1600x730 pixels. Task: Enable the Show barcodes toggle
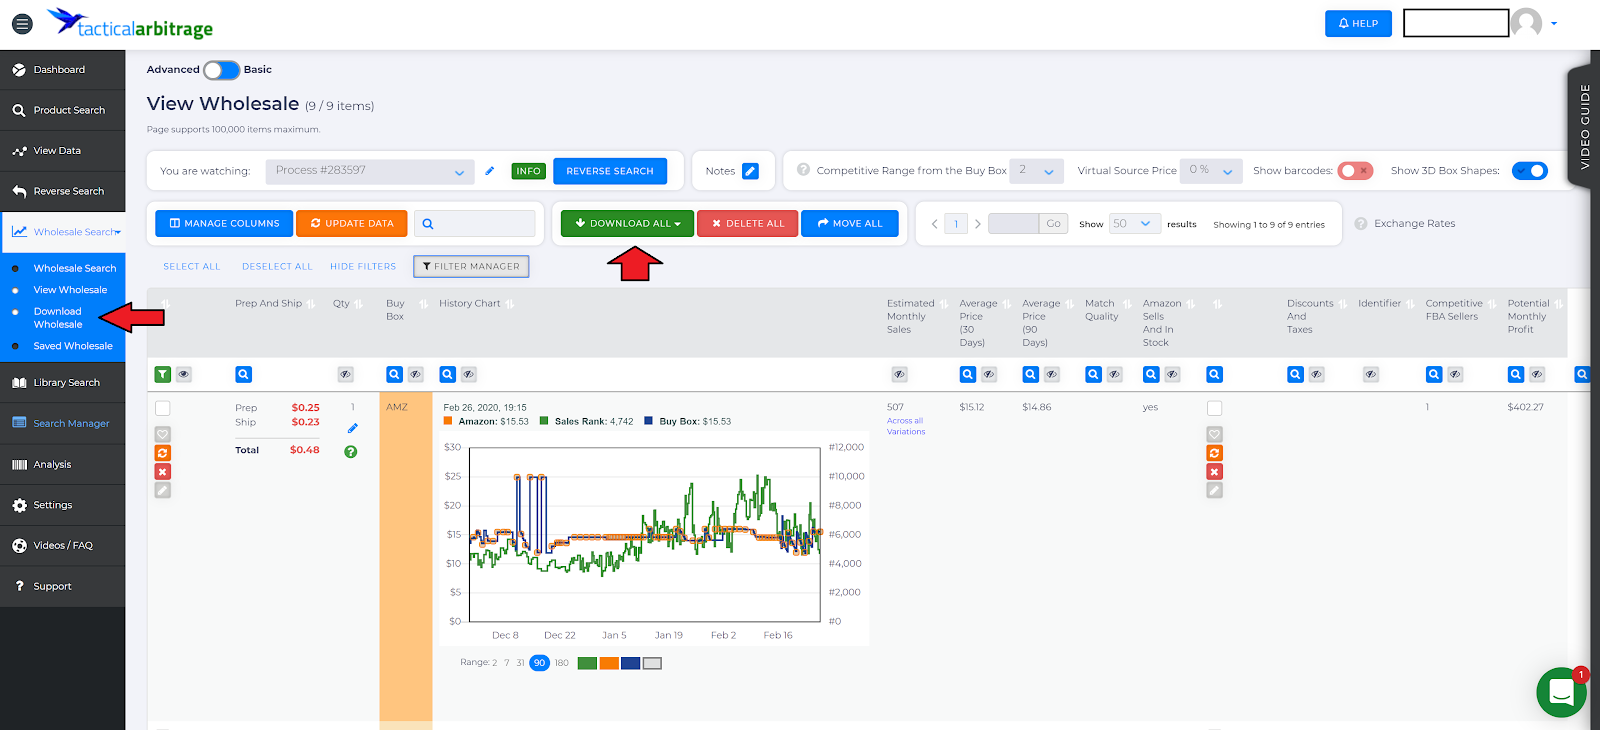click(x=1355, y=171)
